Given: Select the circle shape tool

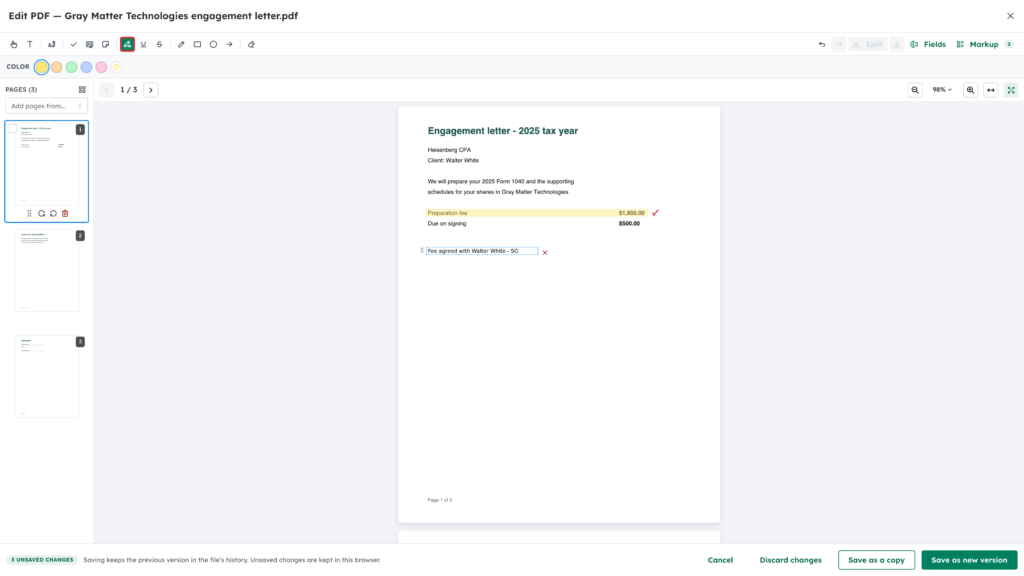Looking at the screenshot, I should coord(214,44).
